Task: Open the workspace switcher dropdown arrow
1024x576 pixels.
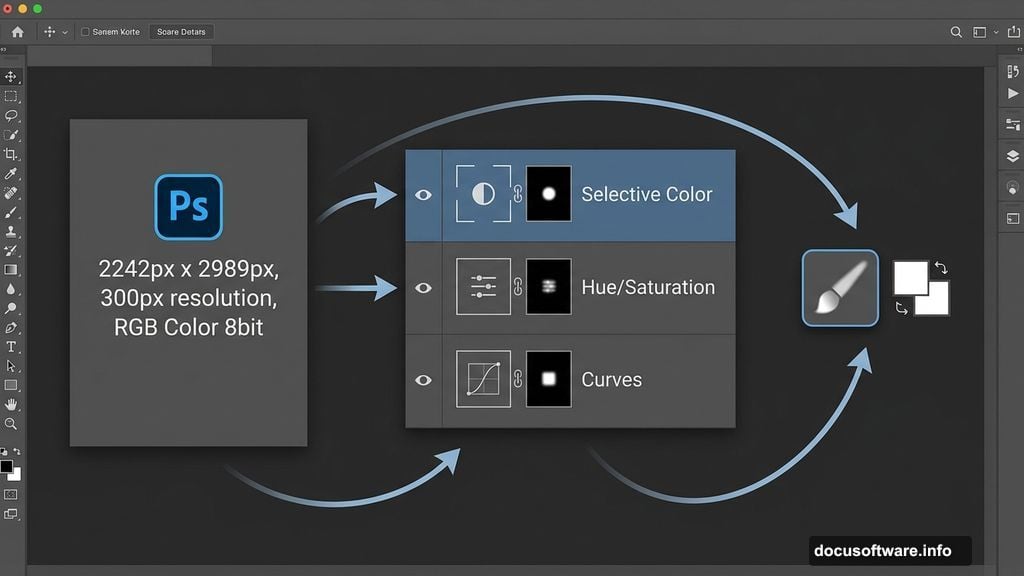Action: pos(996,32)
